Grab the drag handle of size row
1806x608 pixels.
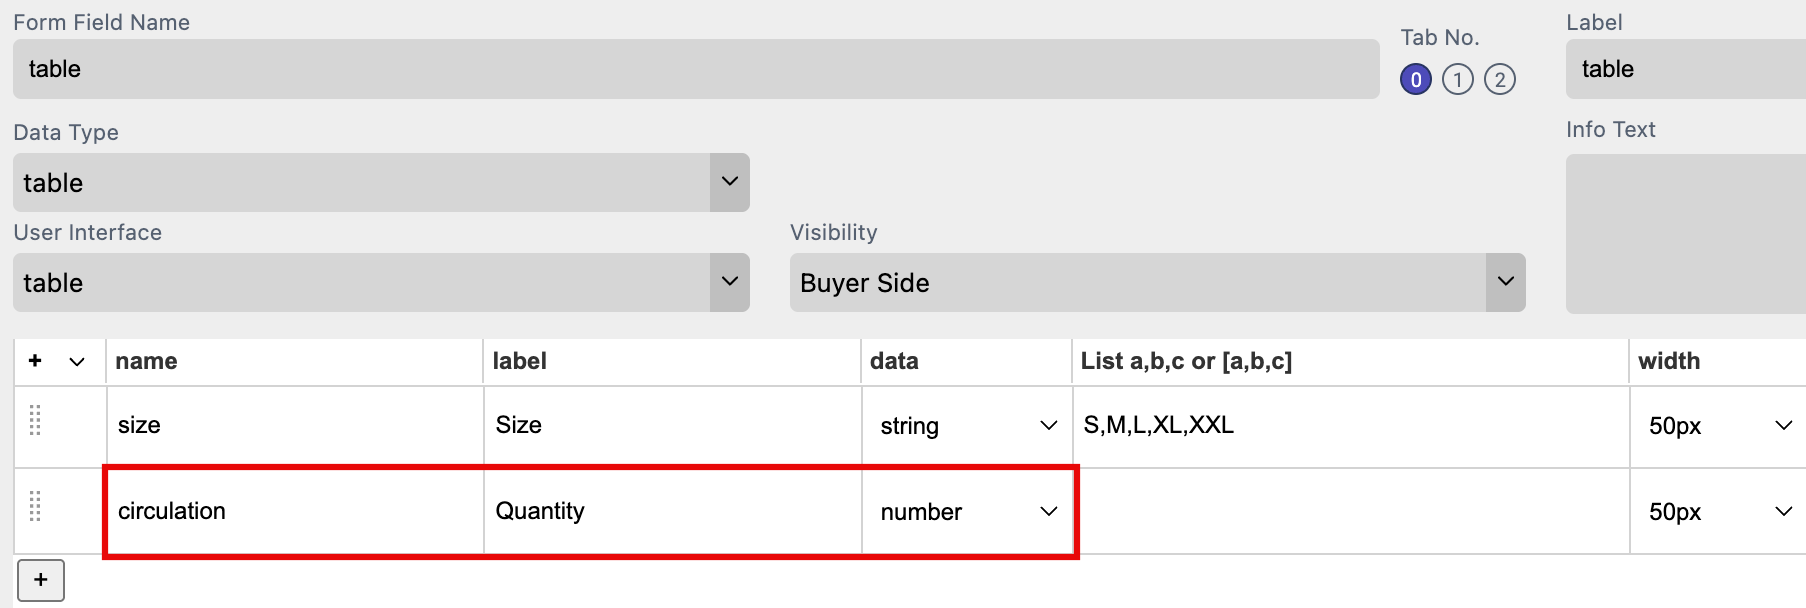coord(35,421)
